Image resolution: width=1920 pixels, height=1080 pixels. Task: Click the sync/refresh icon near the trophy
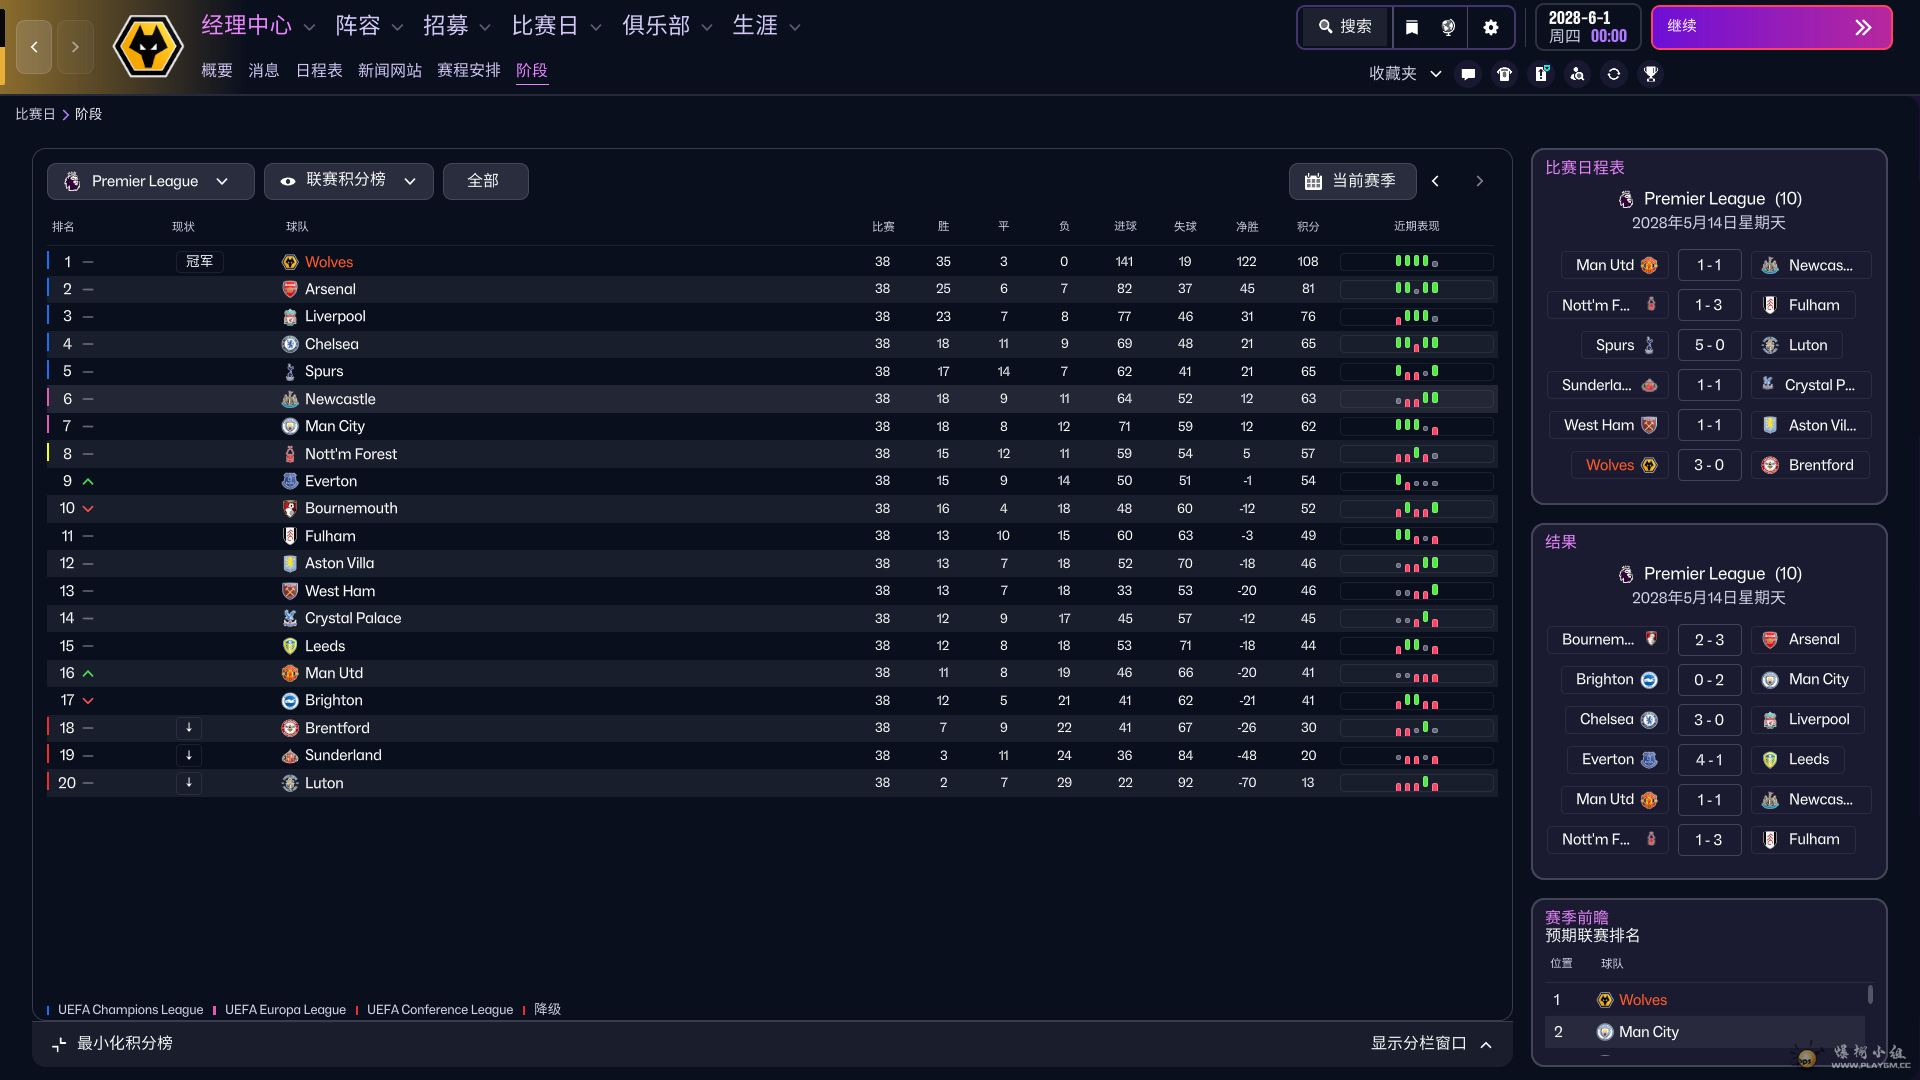pos(1614,74)
